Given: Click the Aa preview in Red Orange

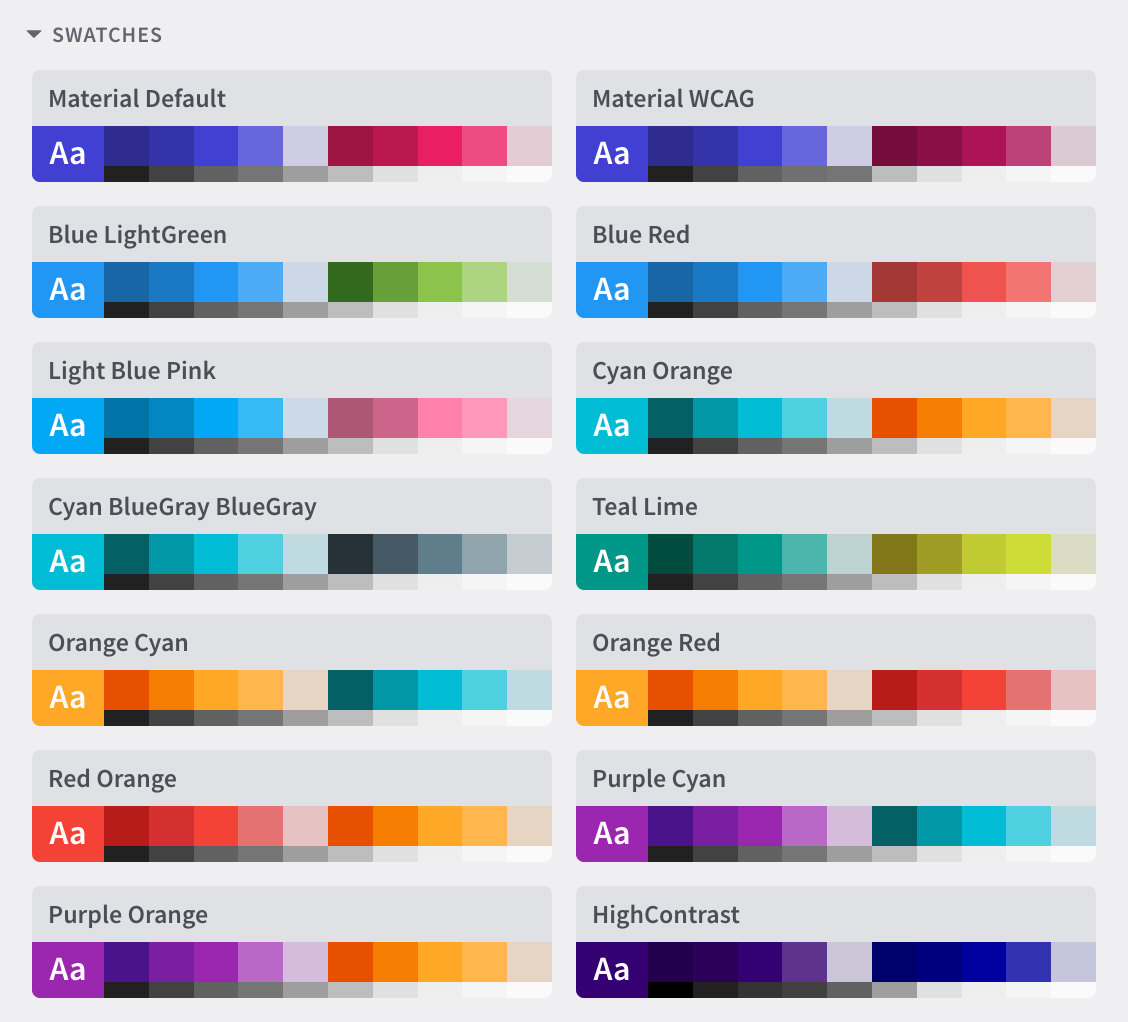Looking at the screenshot, I should tap(68, 833).
